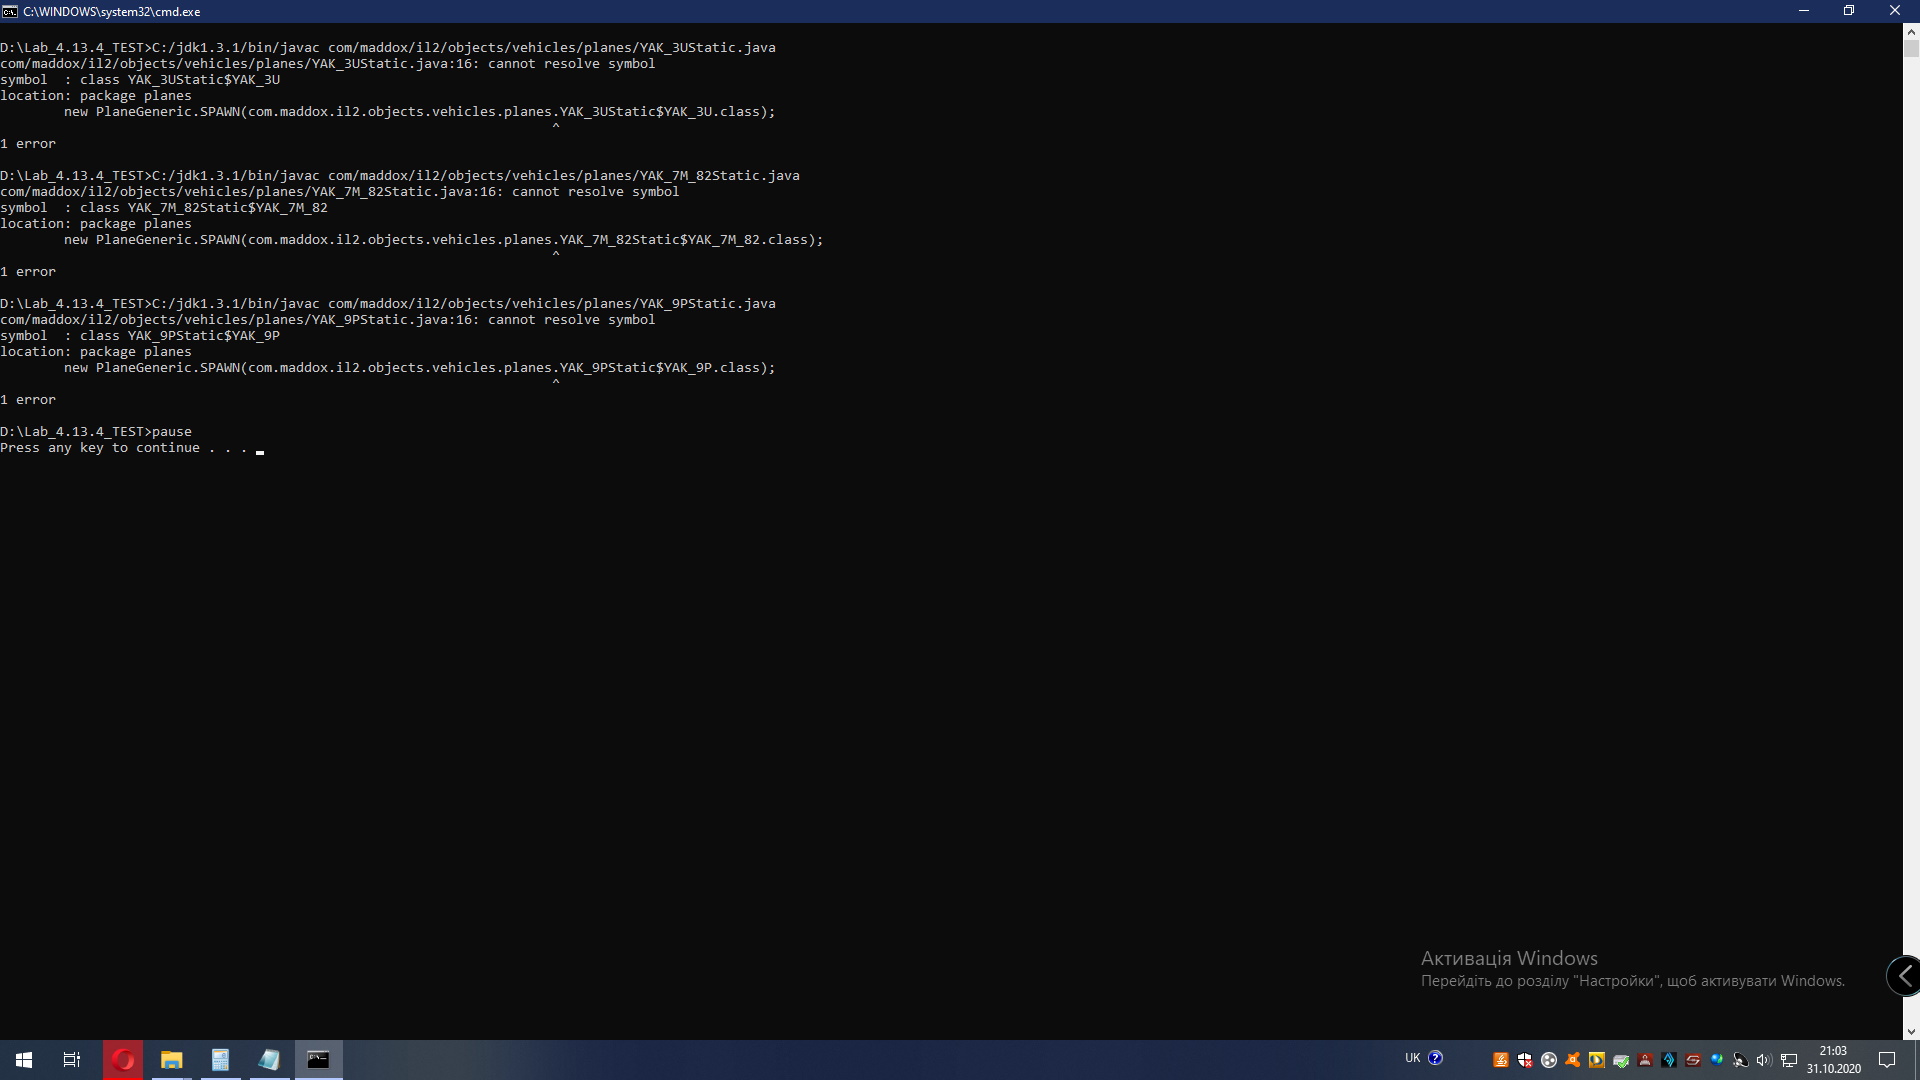The width and height of the screenshot is (1920, 1080).
Task: Open the network connection tray icon
Action: coord(1789,1060)
